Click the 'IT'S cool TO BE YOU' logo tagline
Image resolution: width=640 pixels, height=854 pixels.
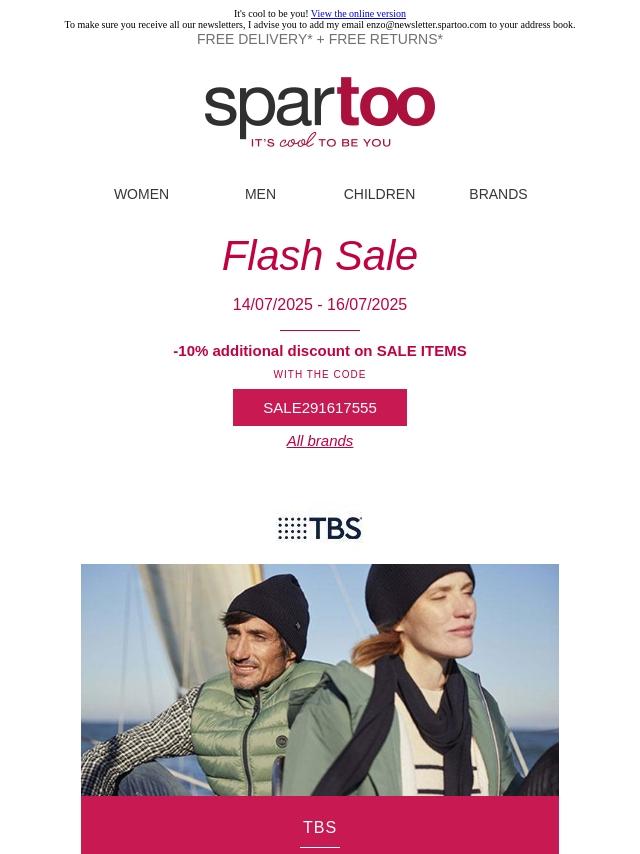pyautogui.click(x=321, y=142)
